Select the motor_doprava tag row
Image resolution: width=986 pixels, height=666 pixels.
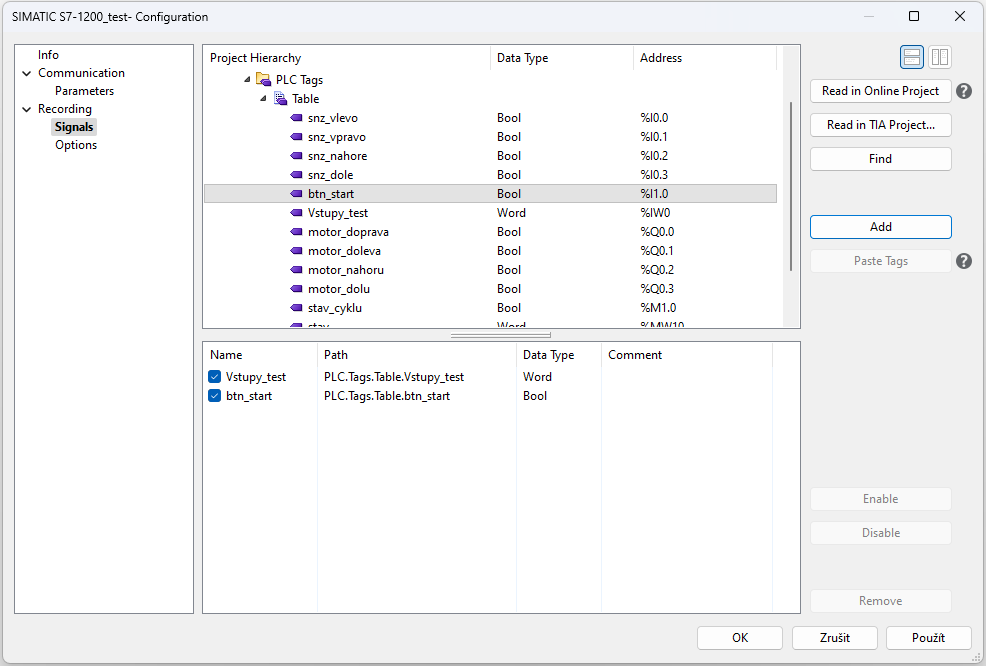point(490,231)
